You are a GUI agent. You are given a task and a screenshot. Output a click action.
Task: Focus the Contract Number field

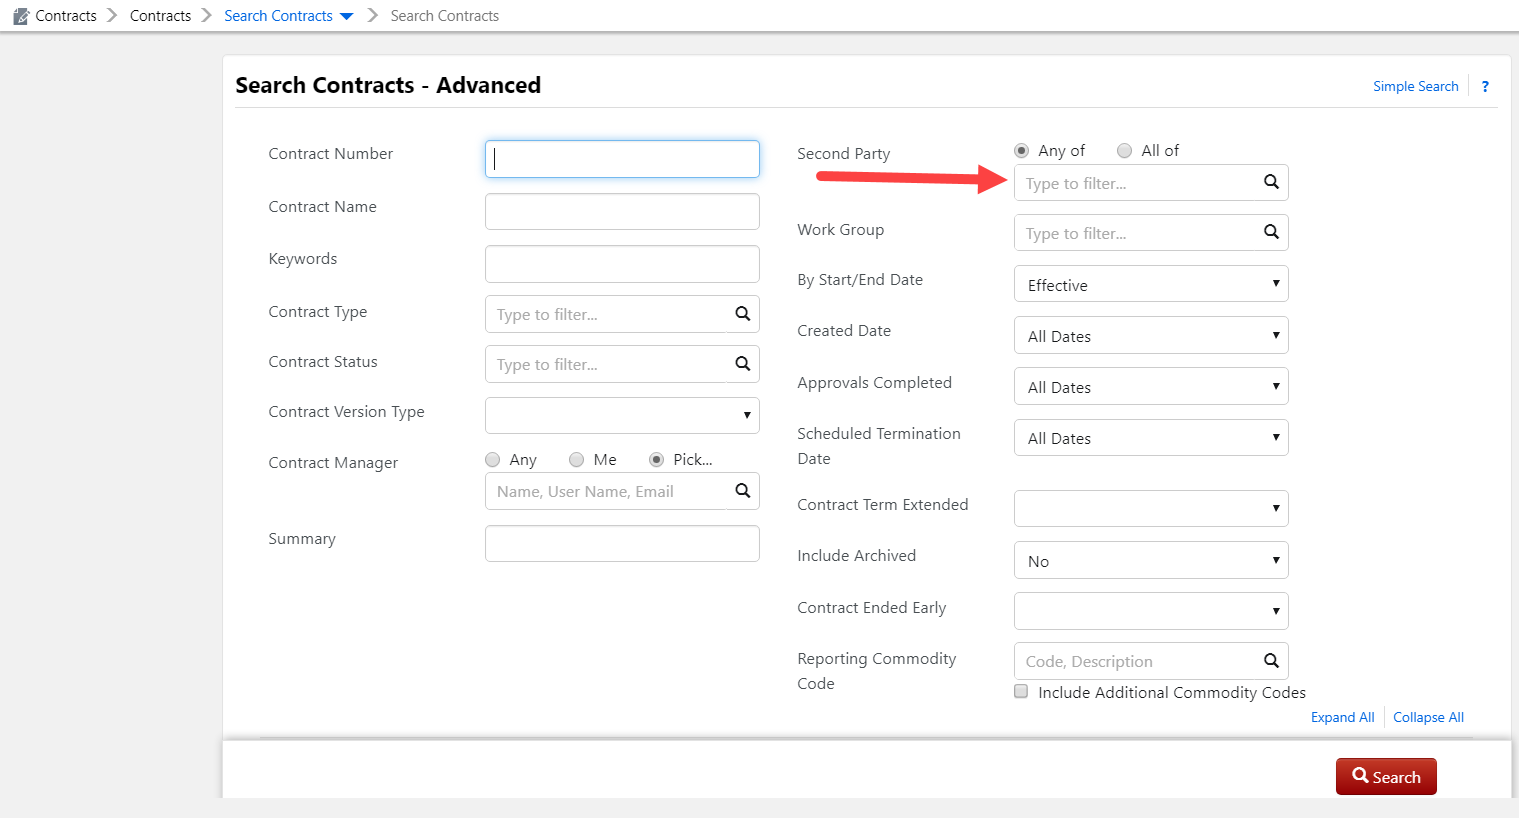click(x=622, y=159)
